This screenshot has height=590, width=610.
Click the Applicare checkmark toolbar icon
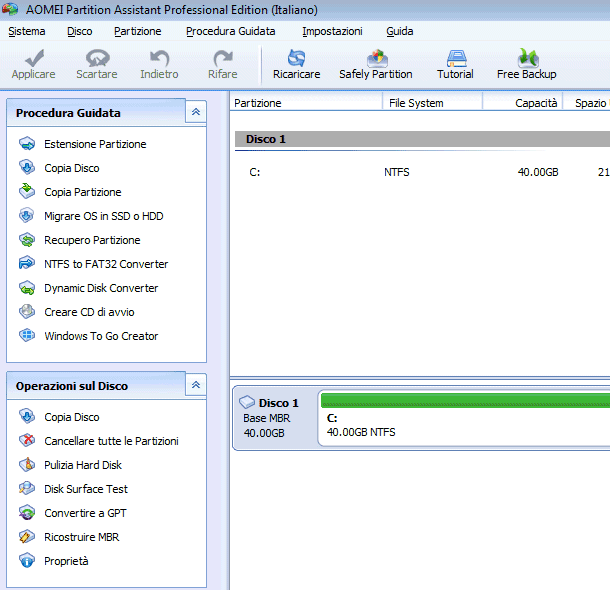(34, 58)
